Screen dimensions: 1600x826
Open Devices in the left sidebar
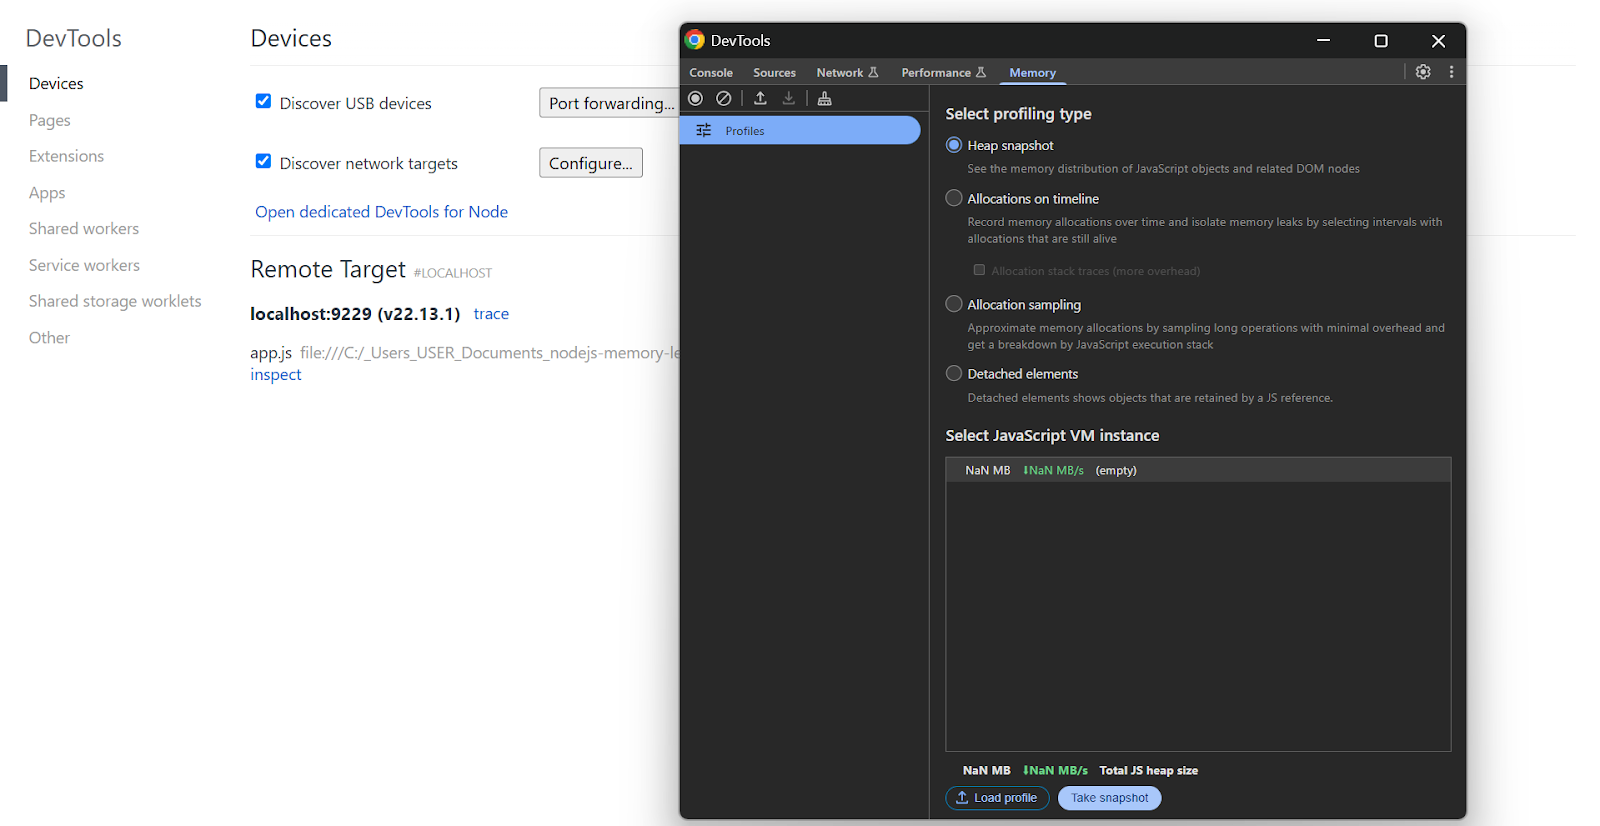(56, 84)
